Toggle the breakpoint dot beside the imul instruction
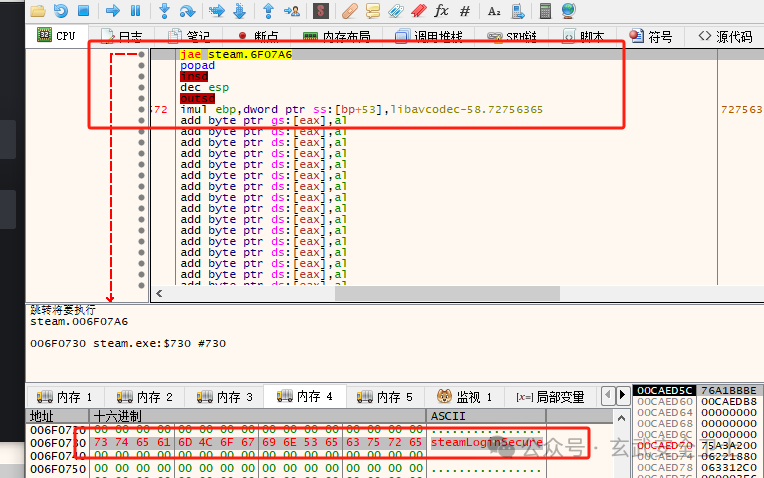Viewport: 764px width, 478px height. click(141, 109)
